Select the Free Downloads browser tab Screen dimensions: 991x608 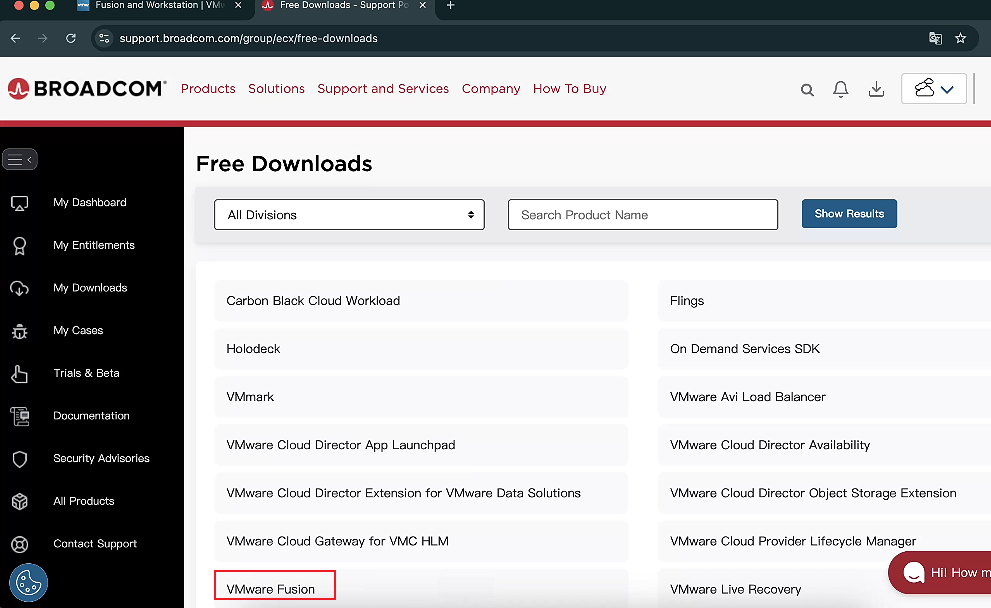[344, 6]
